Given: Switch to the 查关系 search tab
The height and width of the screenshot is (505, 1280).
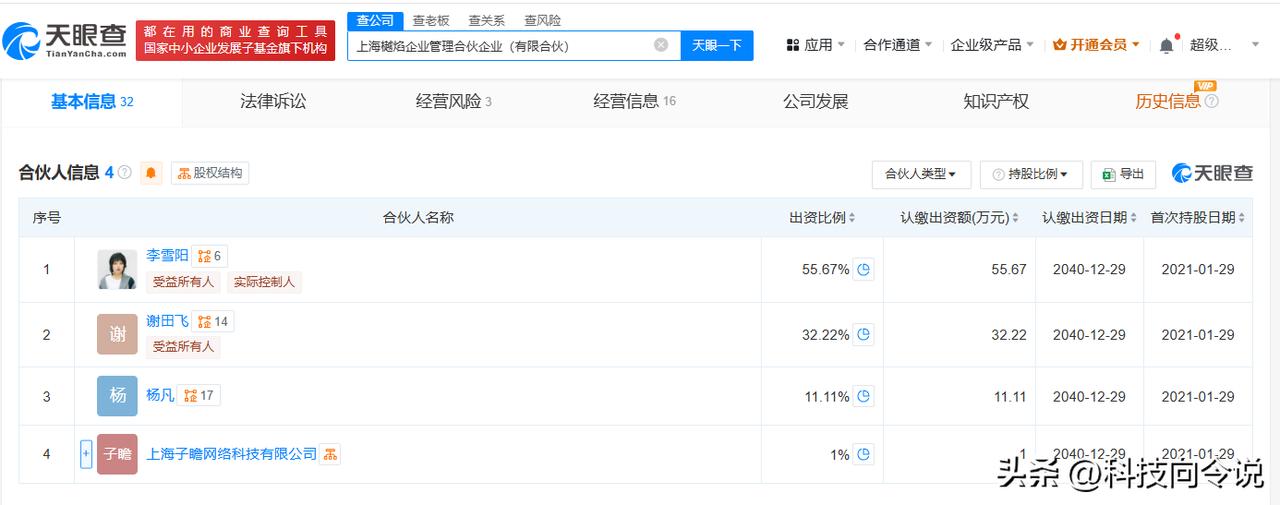Looking at the screenshot, I should (x=486, y=20).
